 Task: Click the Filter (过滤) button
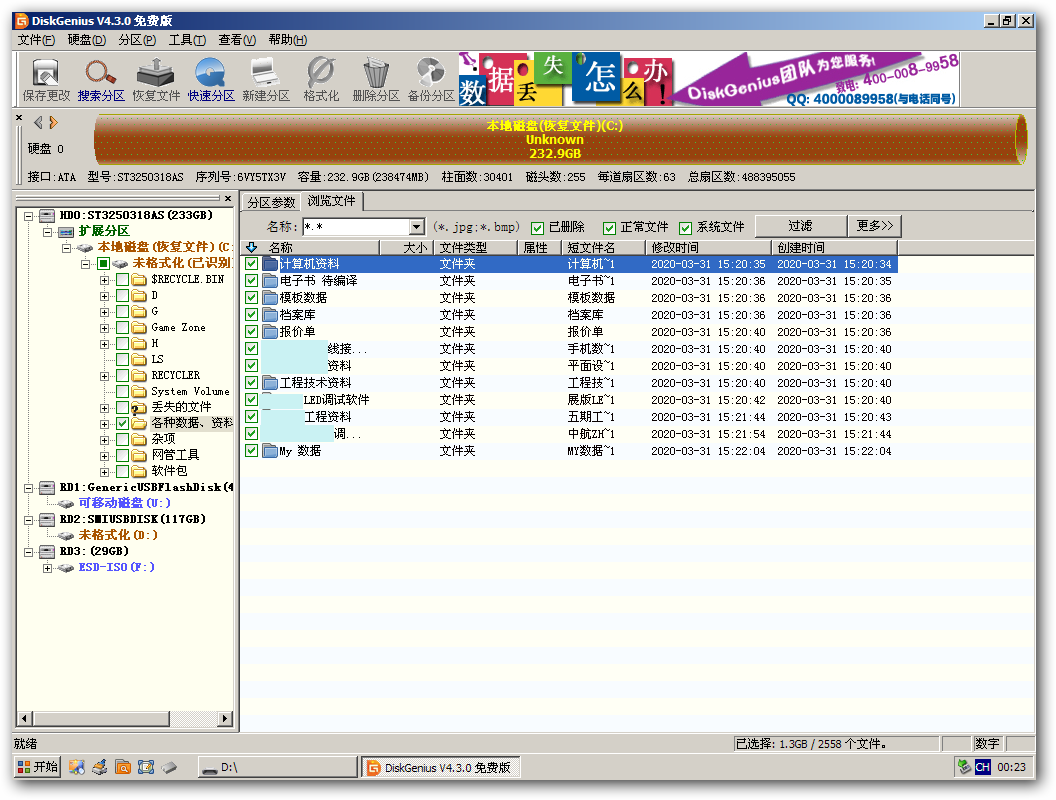coord(800,226)
